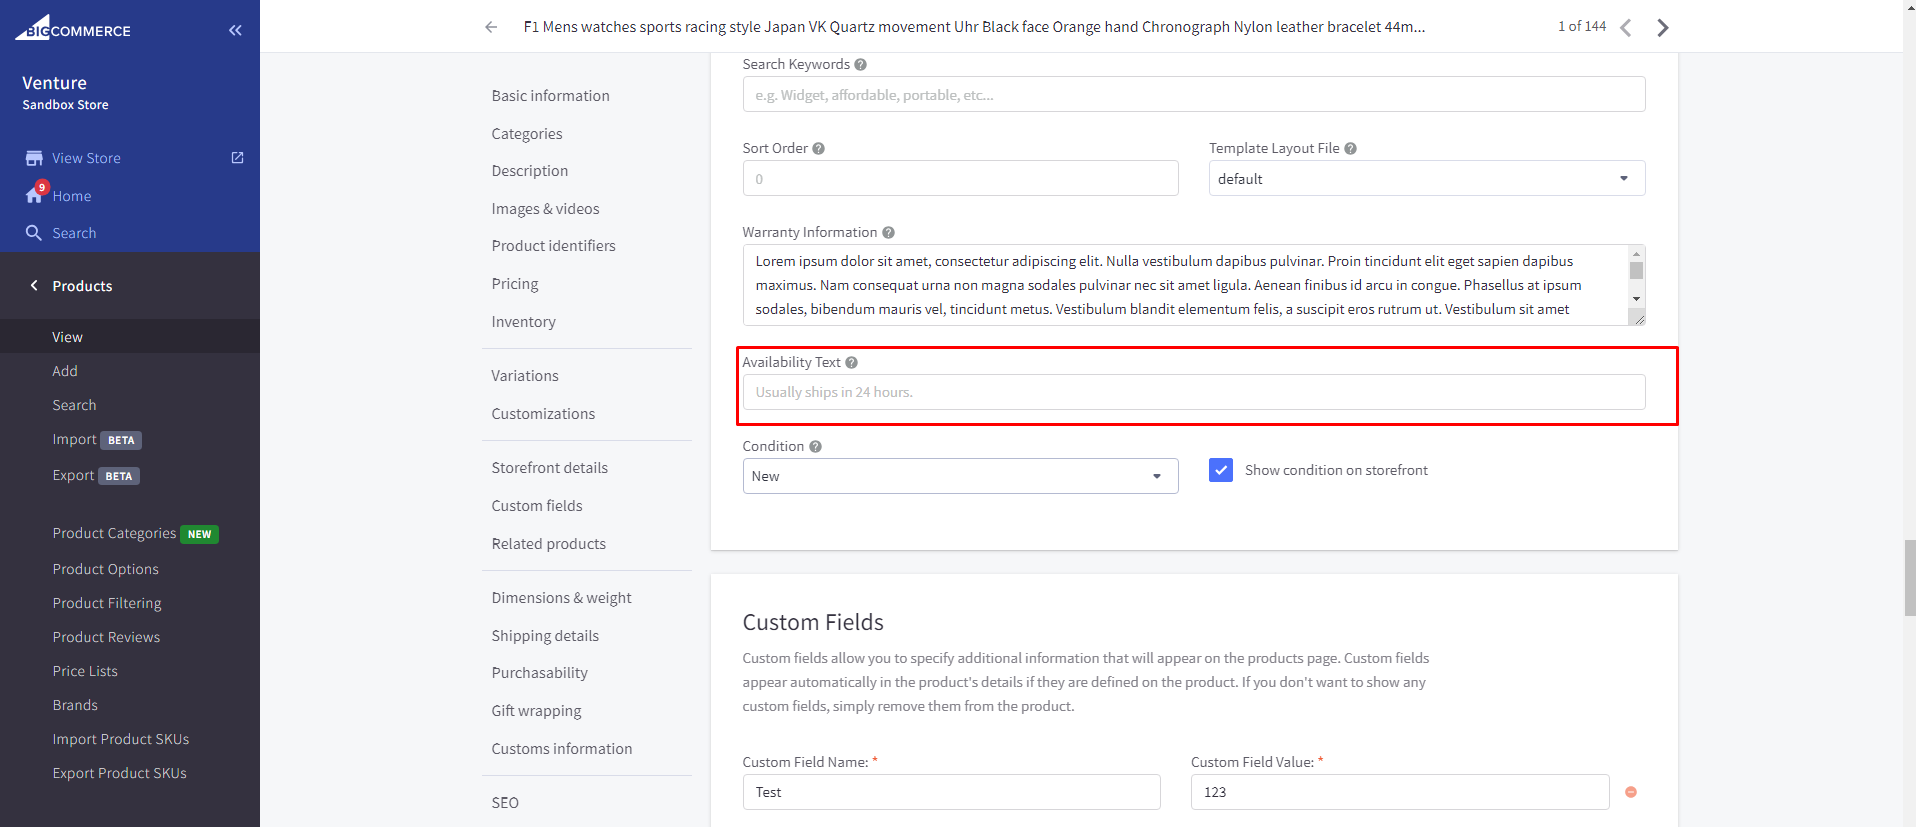Open Product Options in sidebar

coord(105,569)
